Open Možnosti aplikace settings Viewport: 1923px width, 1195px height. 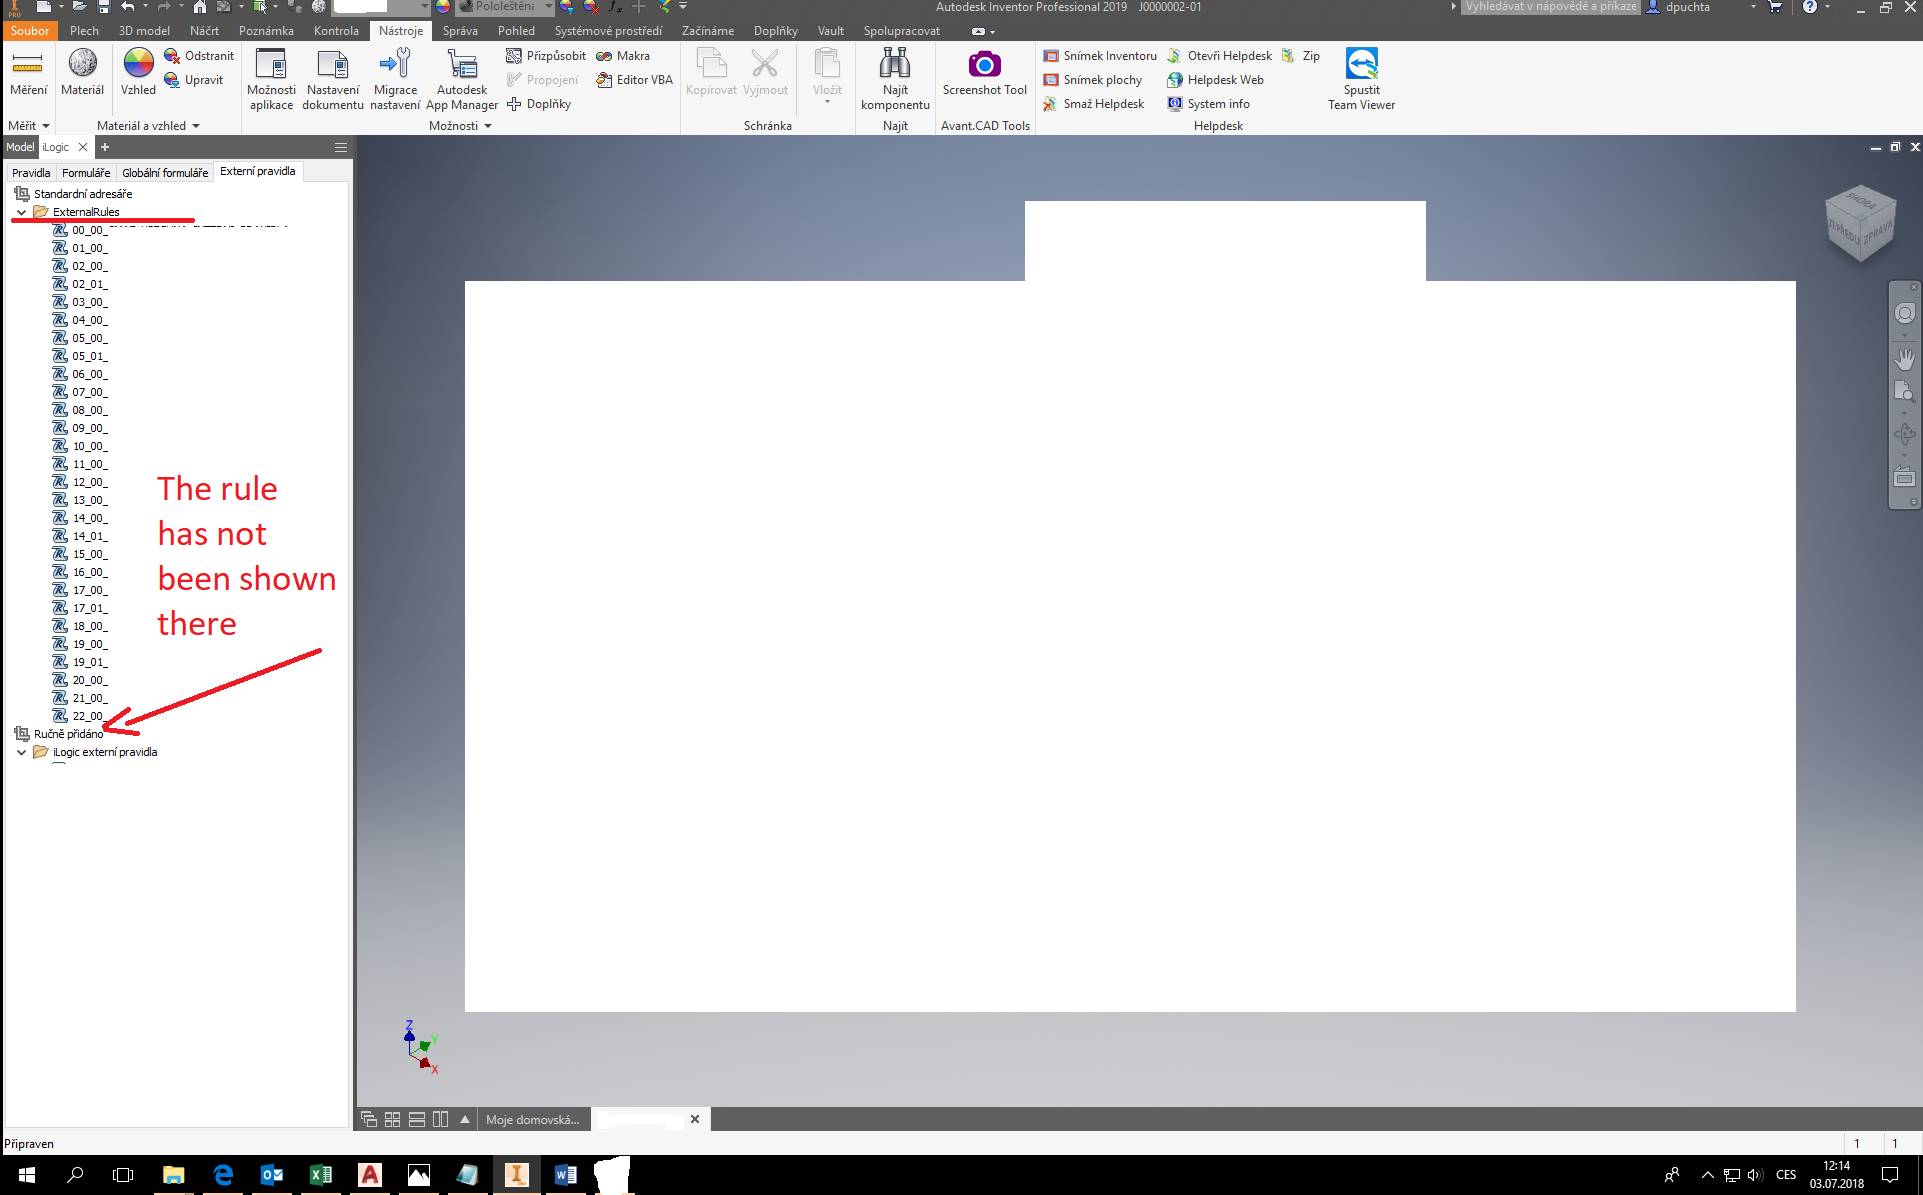271,65
